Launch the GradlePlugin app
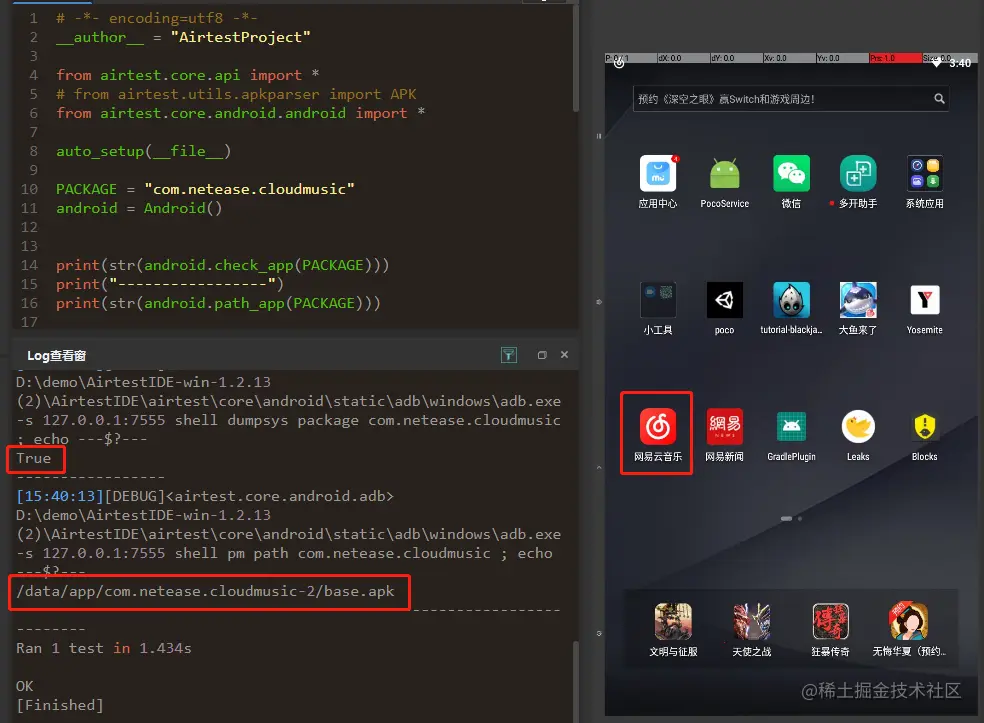 791,427
